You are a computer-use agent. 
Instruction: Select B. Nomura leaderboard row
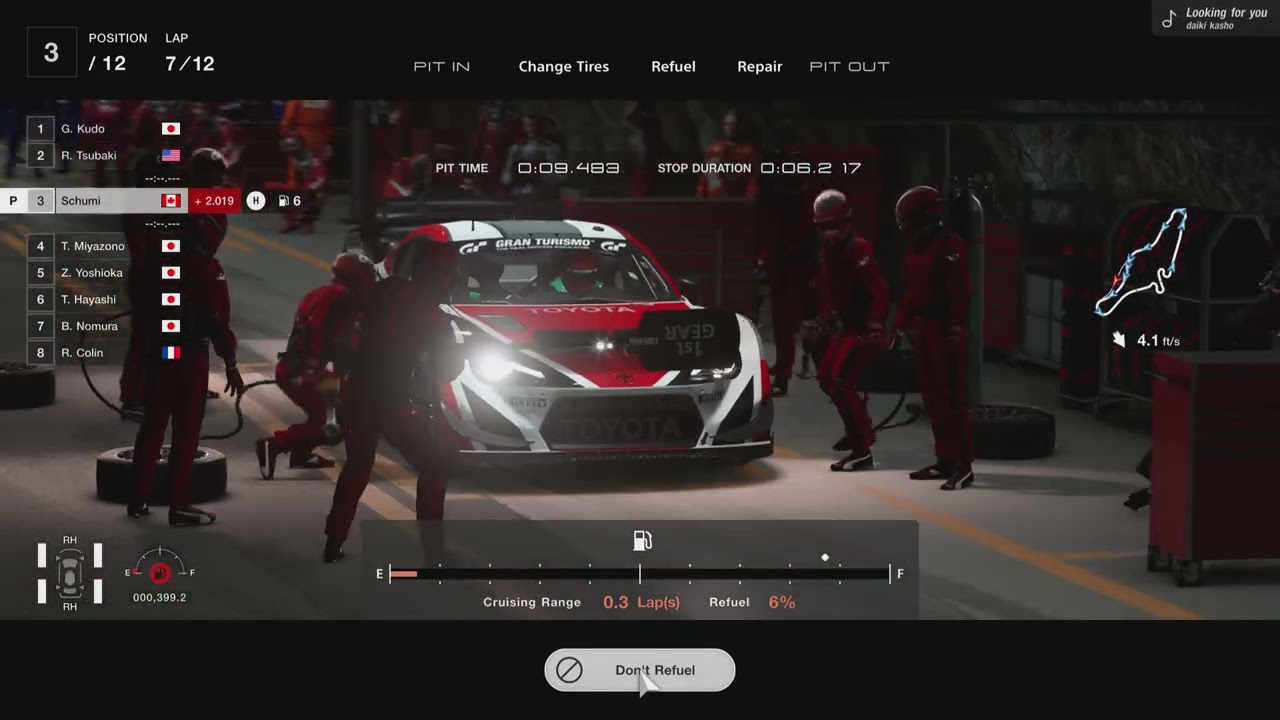[108, 326]
